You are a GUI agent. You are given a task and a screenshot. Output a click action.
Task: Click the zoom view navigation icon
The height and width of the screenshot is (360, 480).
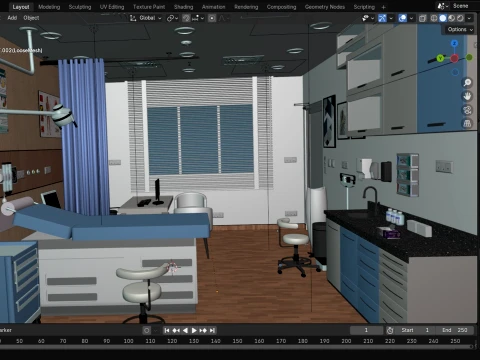coord(467,82)
